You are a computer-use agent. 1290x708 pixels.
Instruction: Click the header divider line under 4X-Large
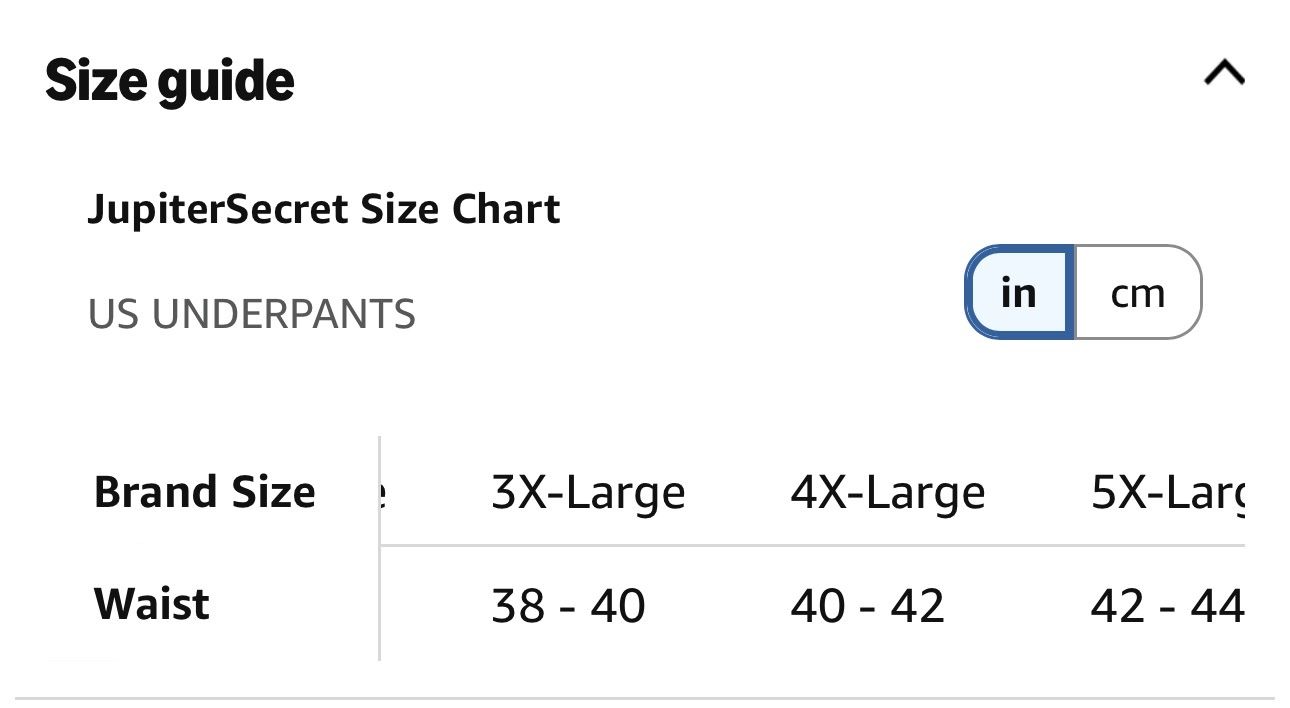point(888,546)
